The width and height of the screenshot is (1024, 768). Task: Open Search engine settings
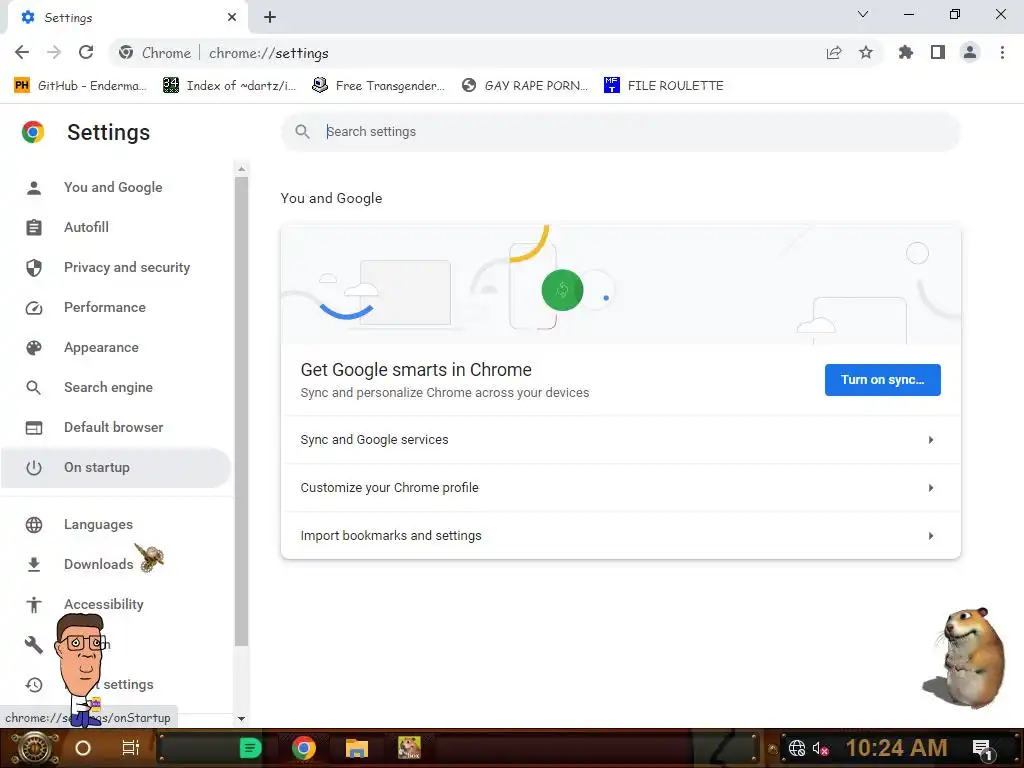coord(116,387)
